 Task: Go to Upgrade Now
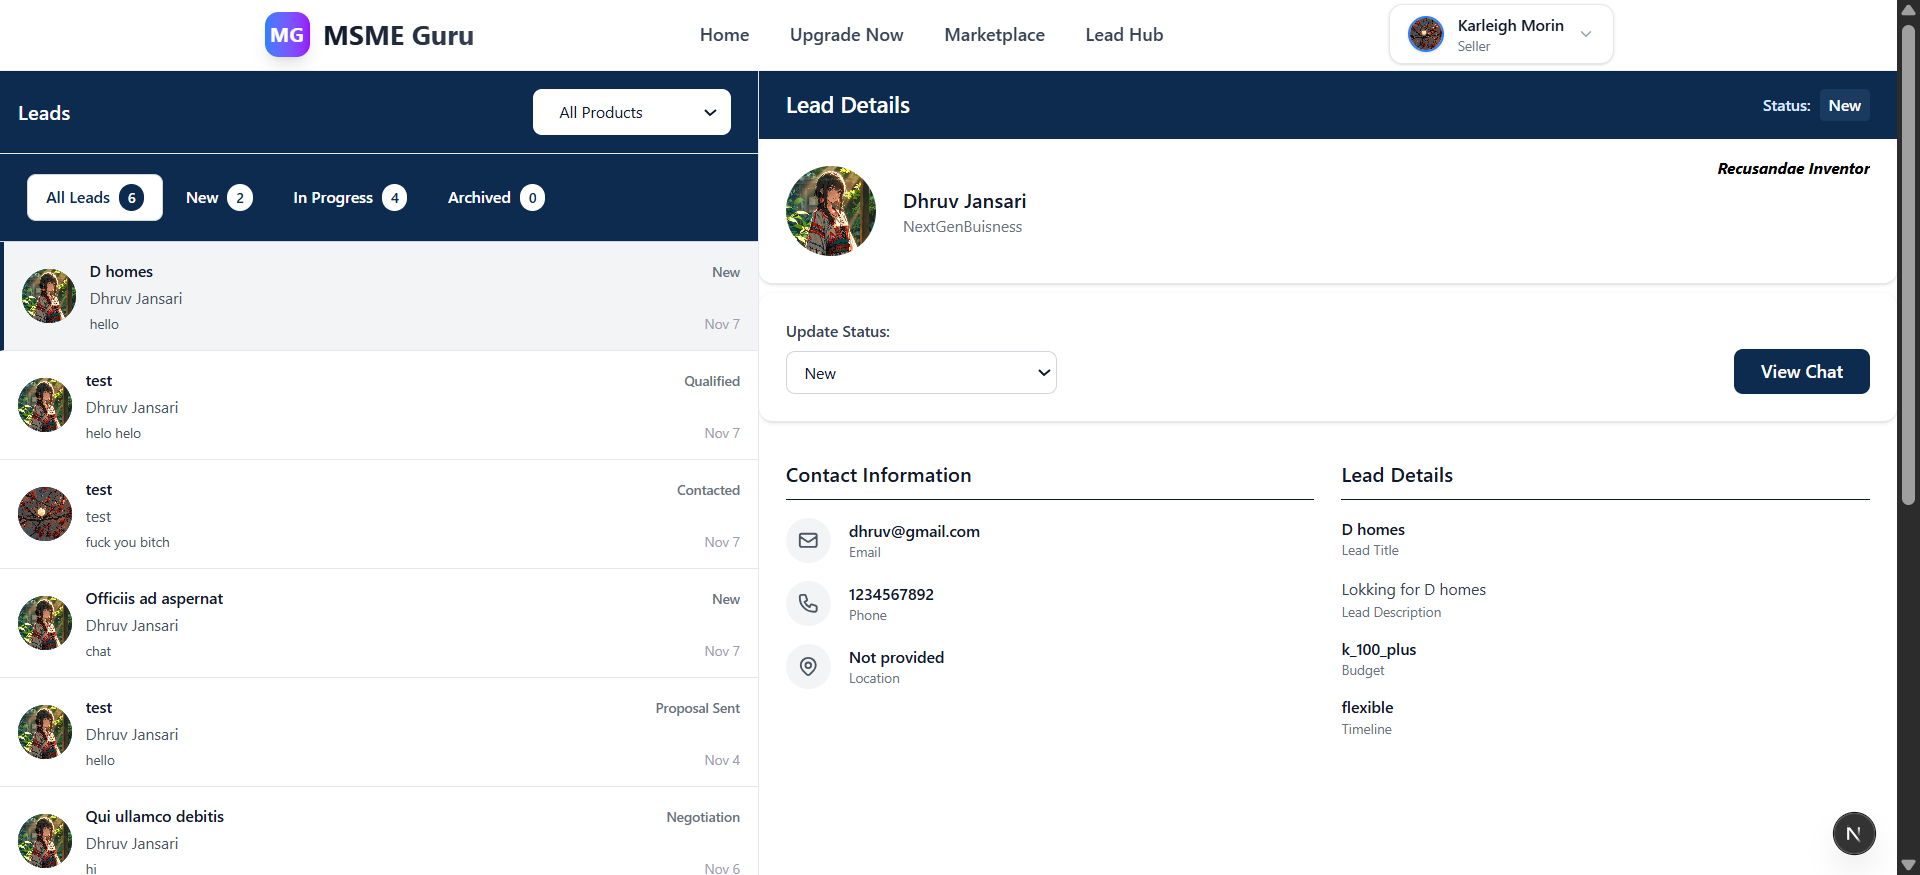(x=846, y=35)
